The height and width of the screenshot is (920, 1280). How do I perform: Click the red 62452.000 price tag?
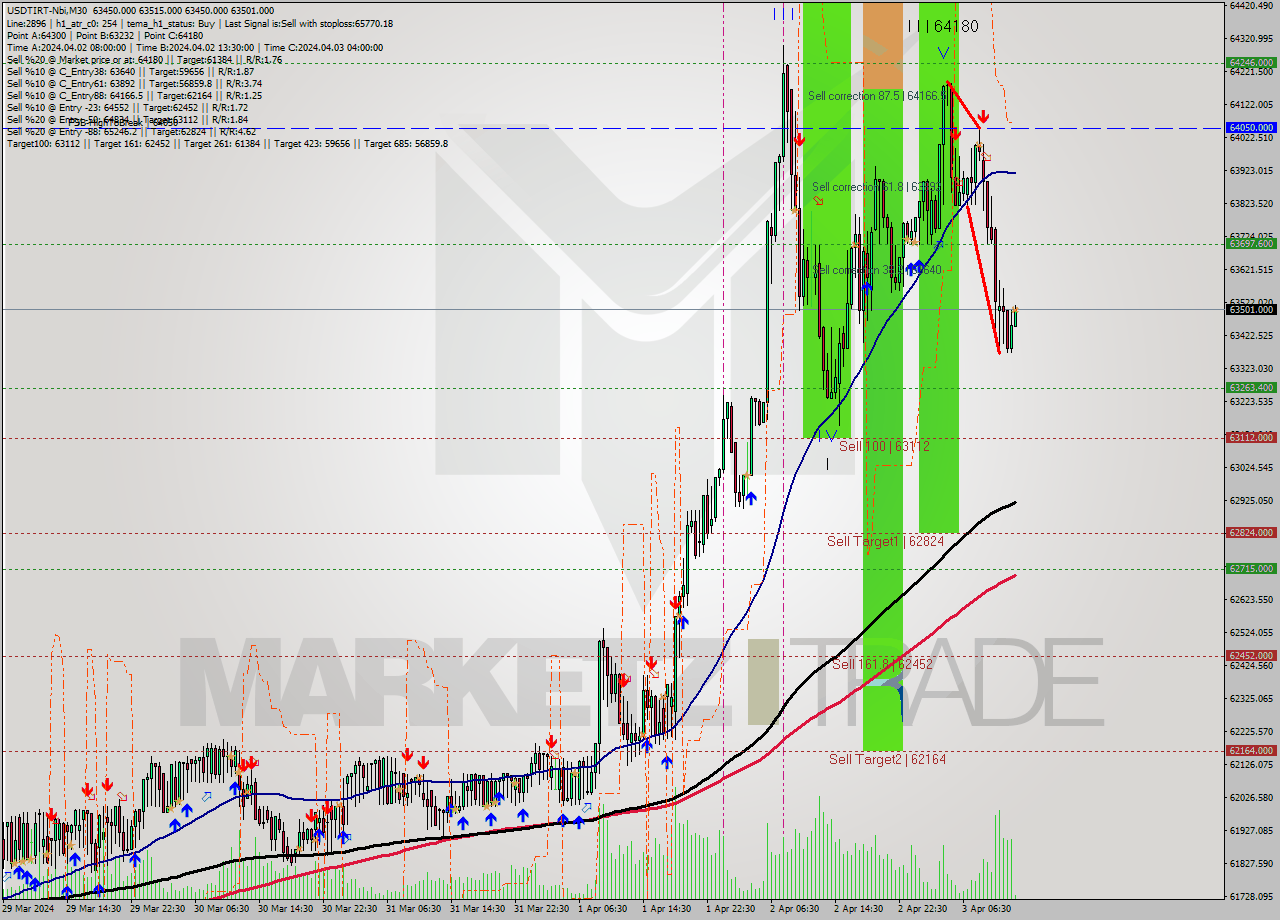[x=1250, y=656]
